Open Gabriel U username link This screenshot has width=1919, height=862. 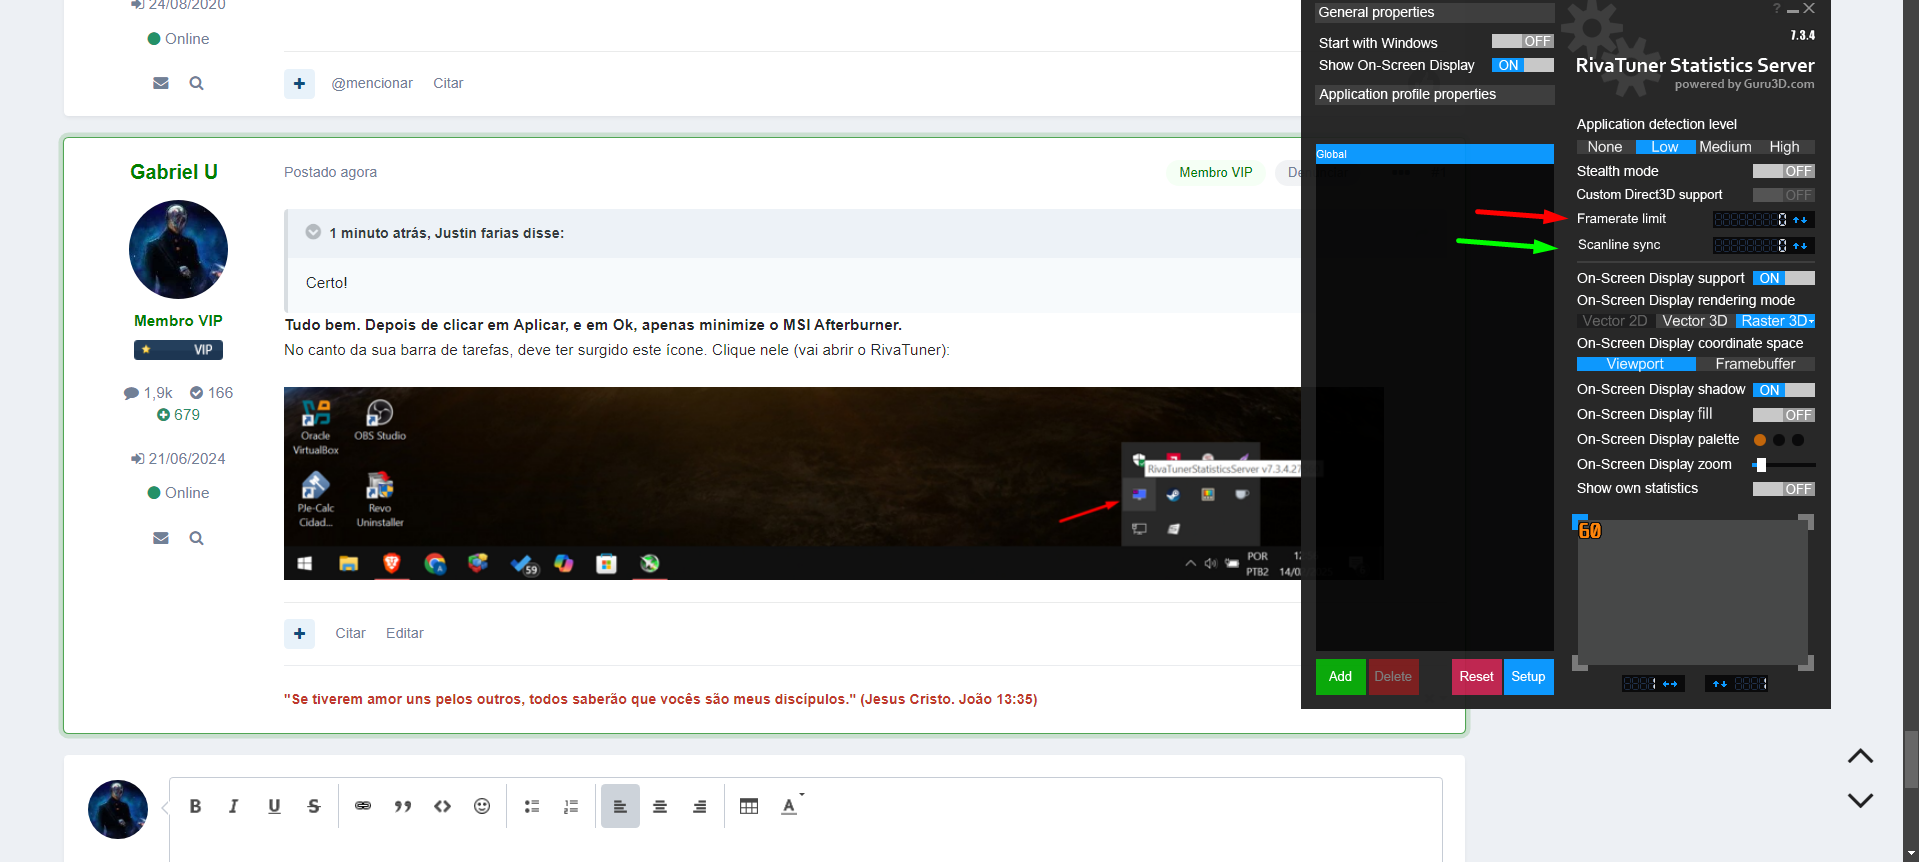point(174,172)
